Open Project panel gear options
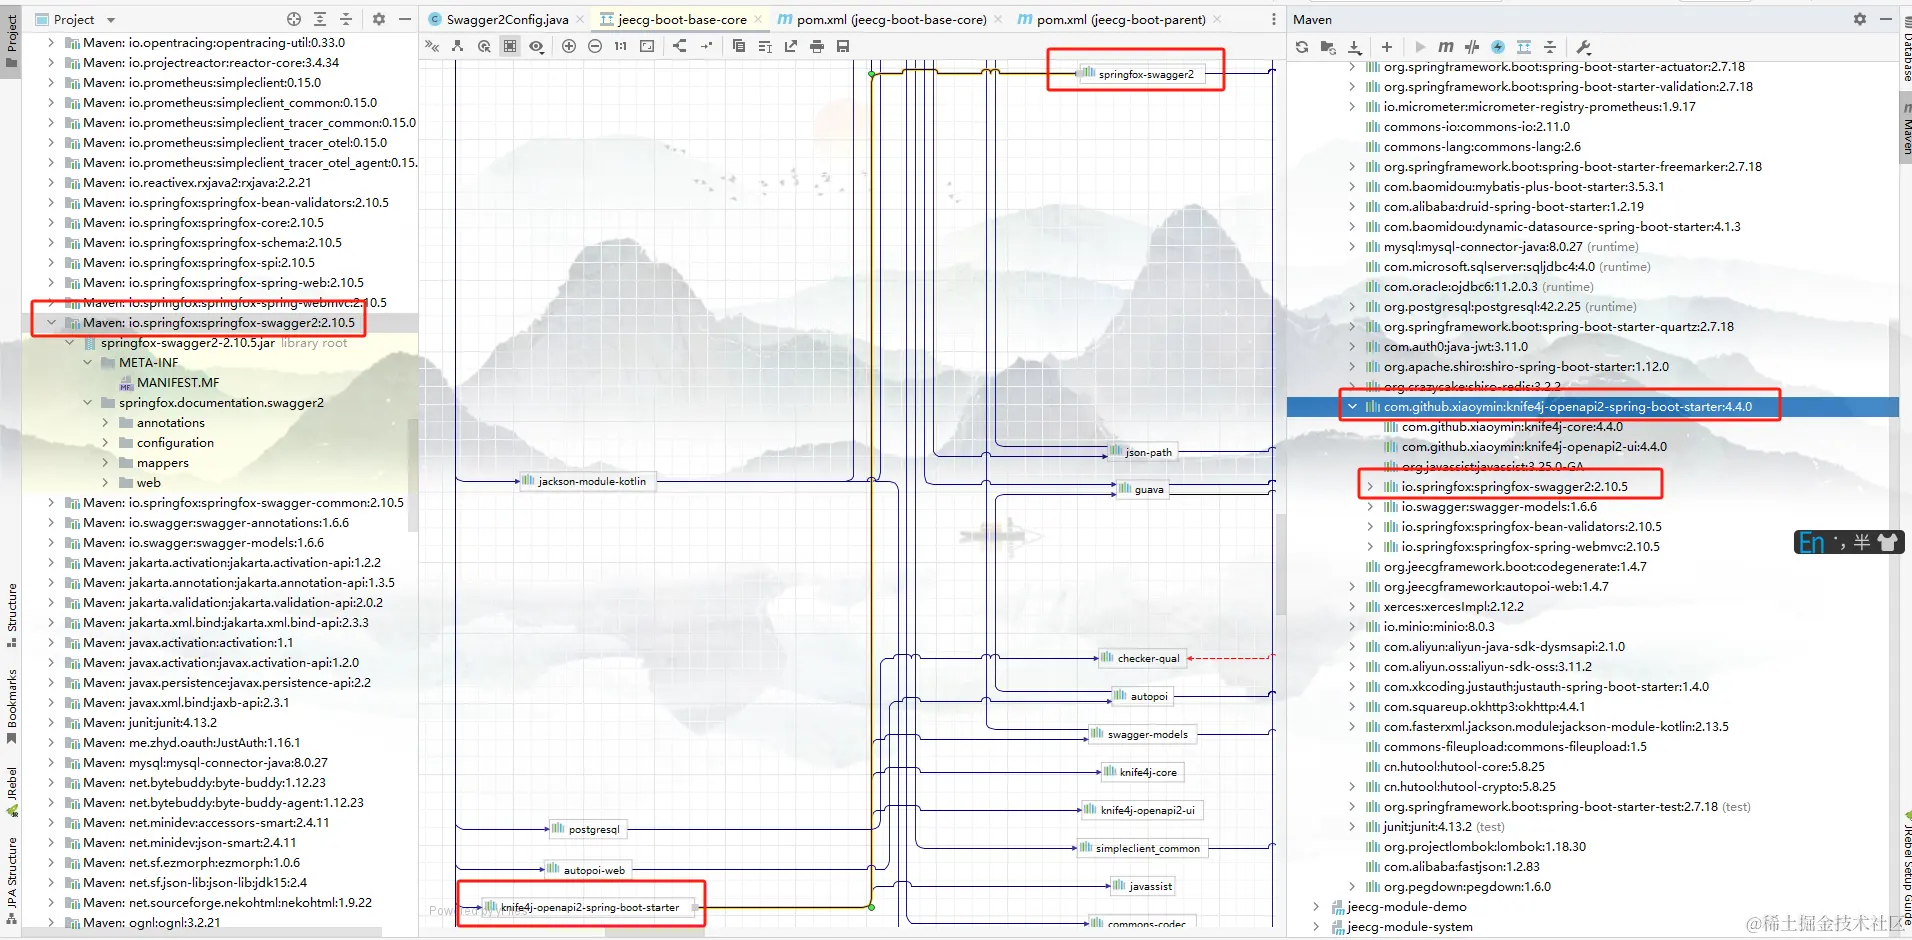This screenshot has height=940, width=1912. (379, 19)
